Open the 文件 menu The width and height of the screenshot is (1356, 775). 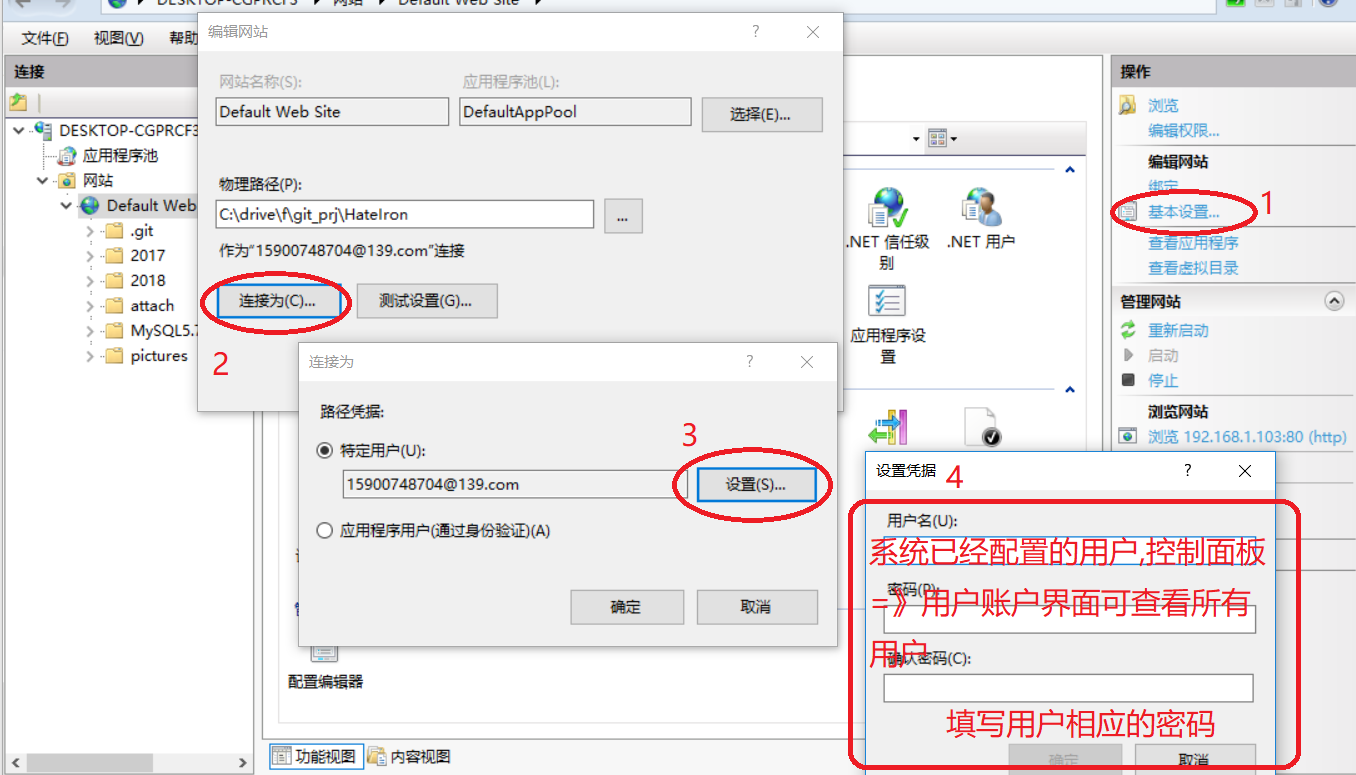[x=45, y=38]
